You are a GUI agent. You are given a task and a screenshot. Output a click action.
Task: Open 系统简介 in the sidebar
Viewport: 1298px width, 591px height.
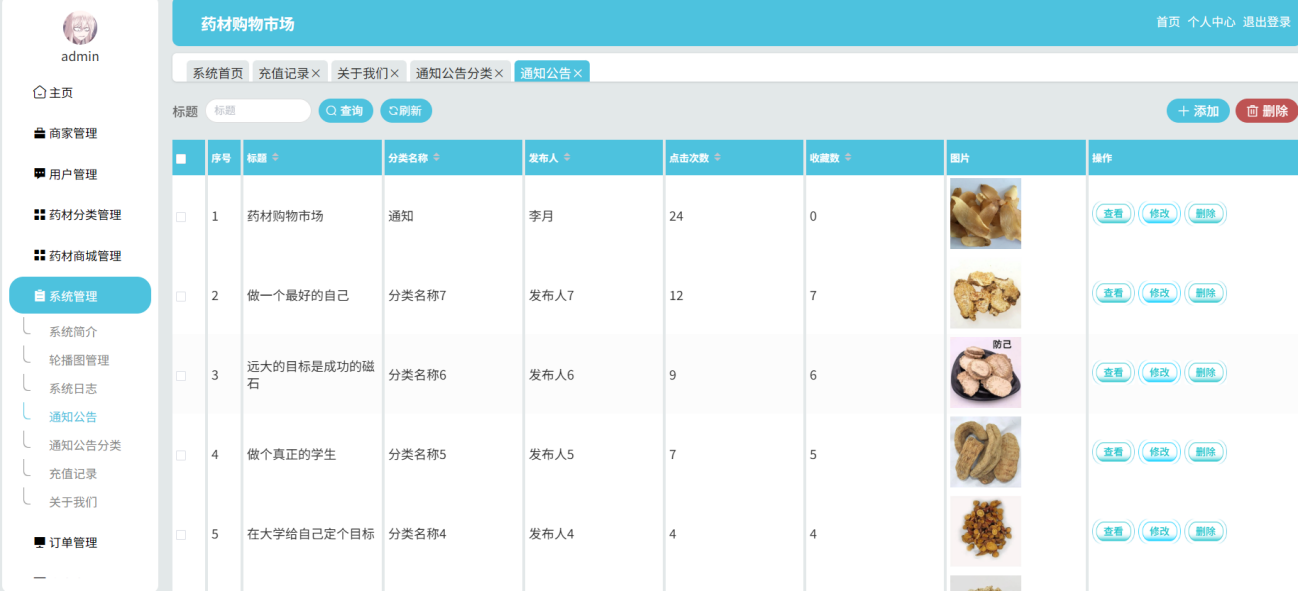click(x=73, y=332)
